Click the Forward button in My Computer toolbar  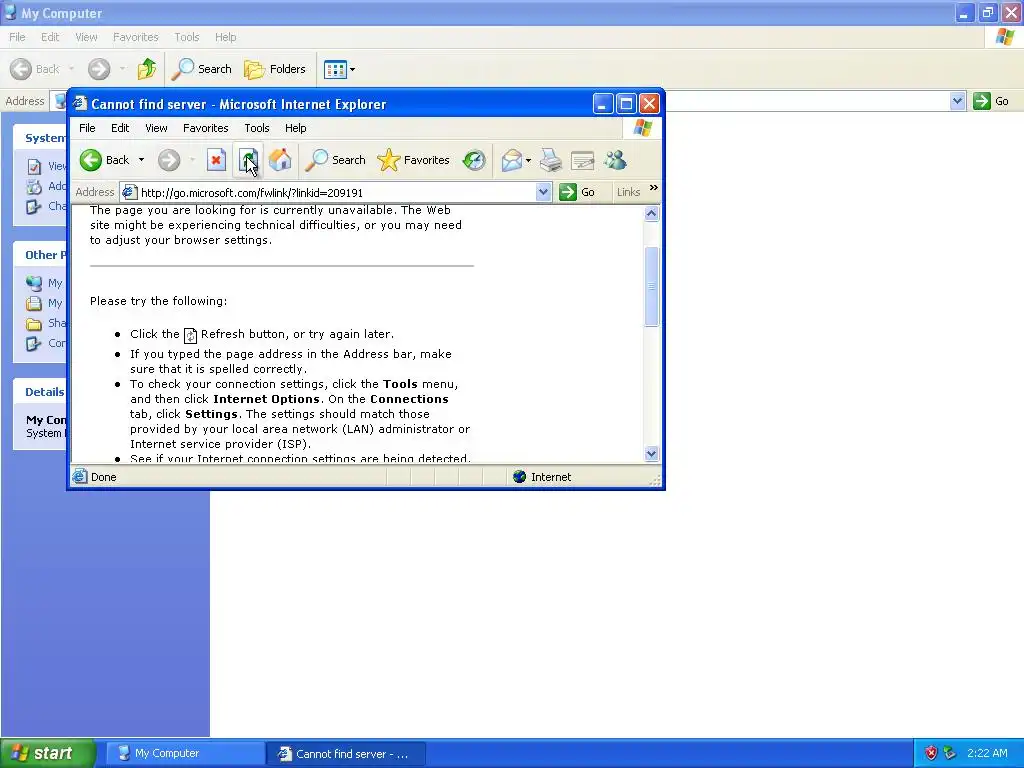[x=99, y=69]
